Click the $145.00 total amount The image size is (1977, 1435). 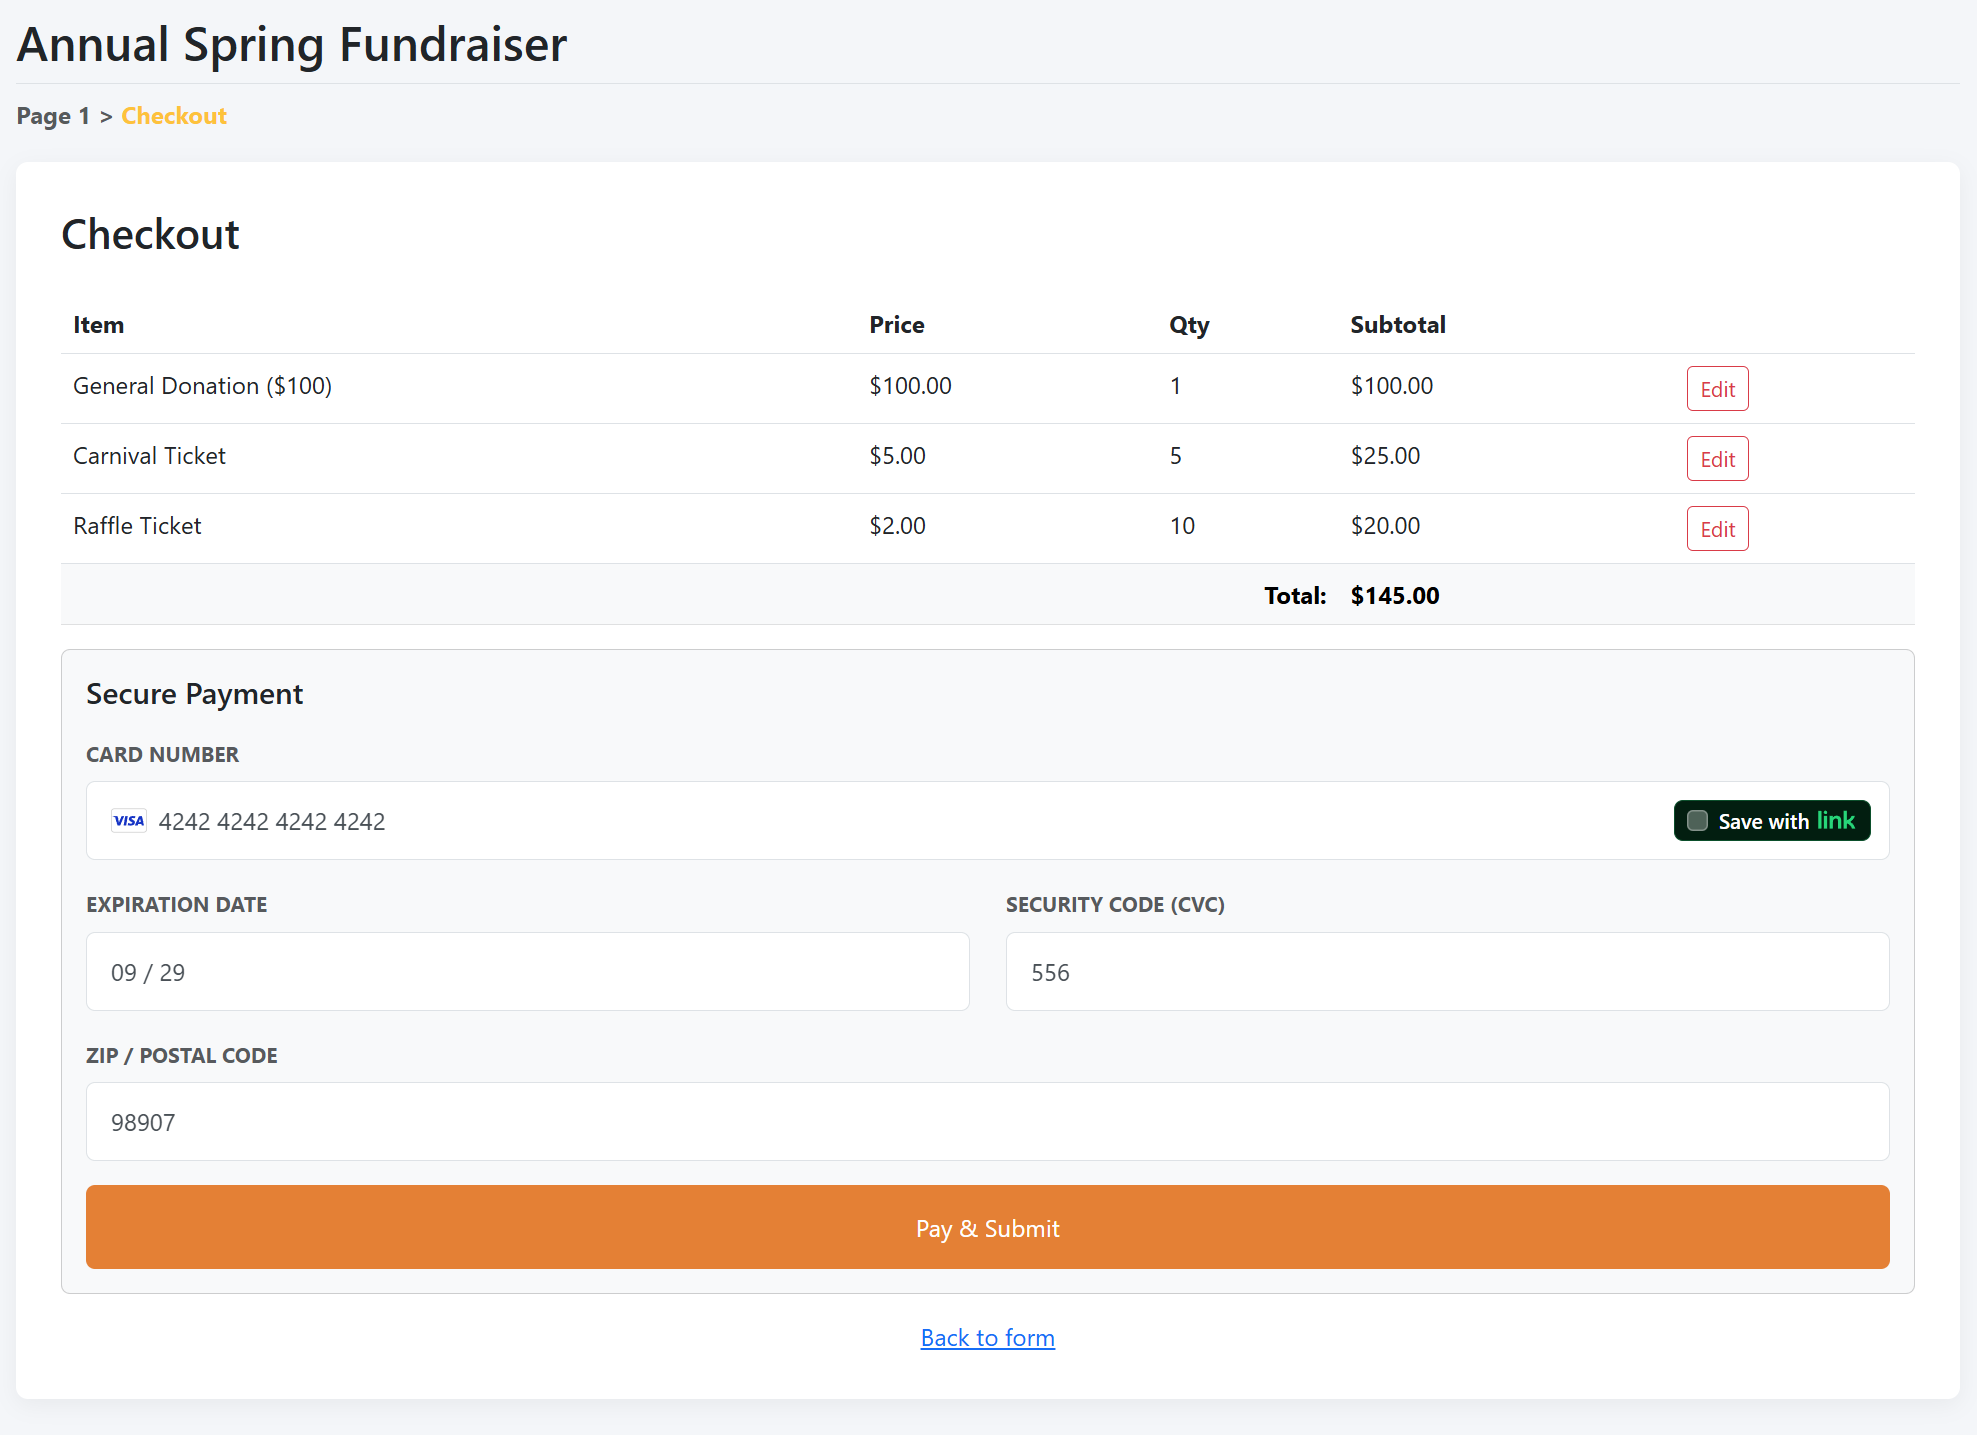click(1394, 596)
